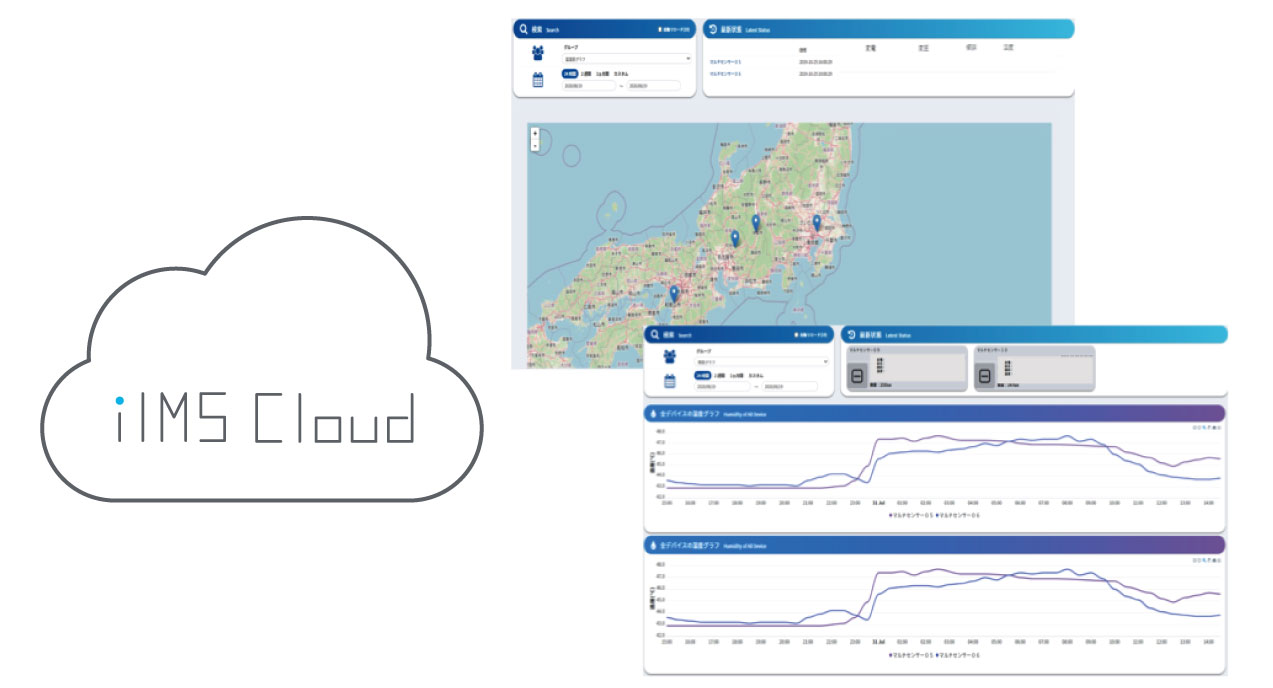Click the iIMS Cloud logo
Image resolution: width=1273 pixels, height=688 pixels.
262,360
